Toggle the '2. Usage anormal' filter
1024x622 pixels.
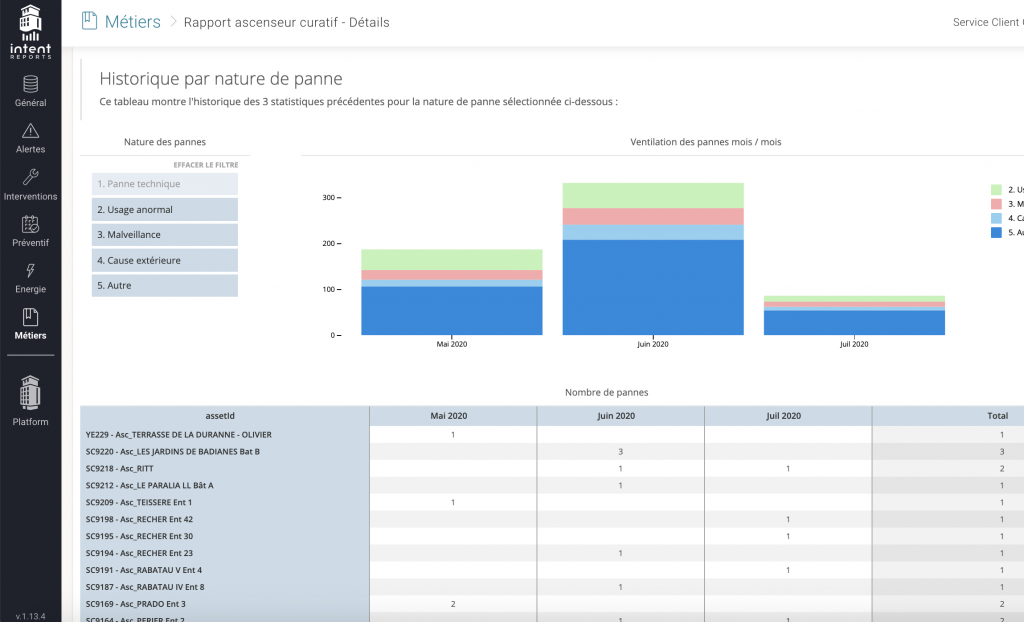click(x=164, y=209)
